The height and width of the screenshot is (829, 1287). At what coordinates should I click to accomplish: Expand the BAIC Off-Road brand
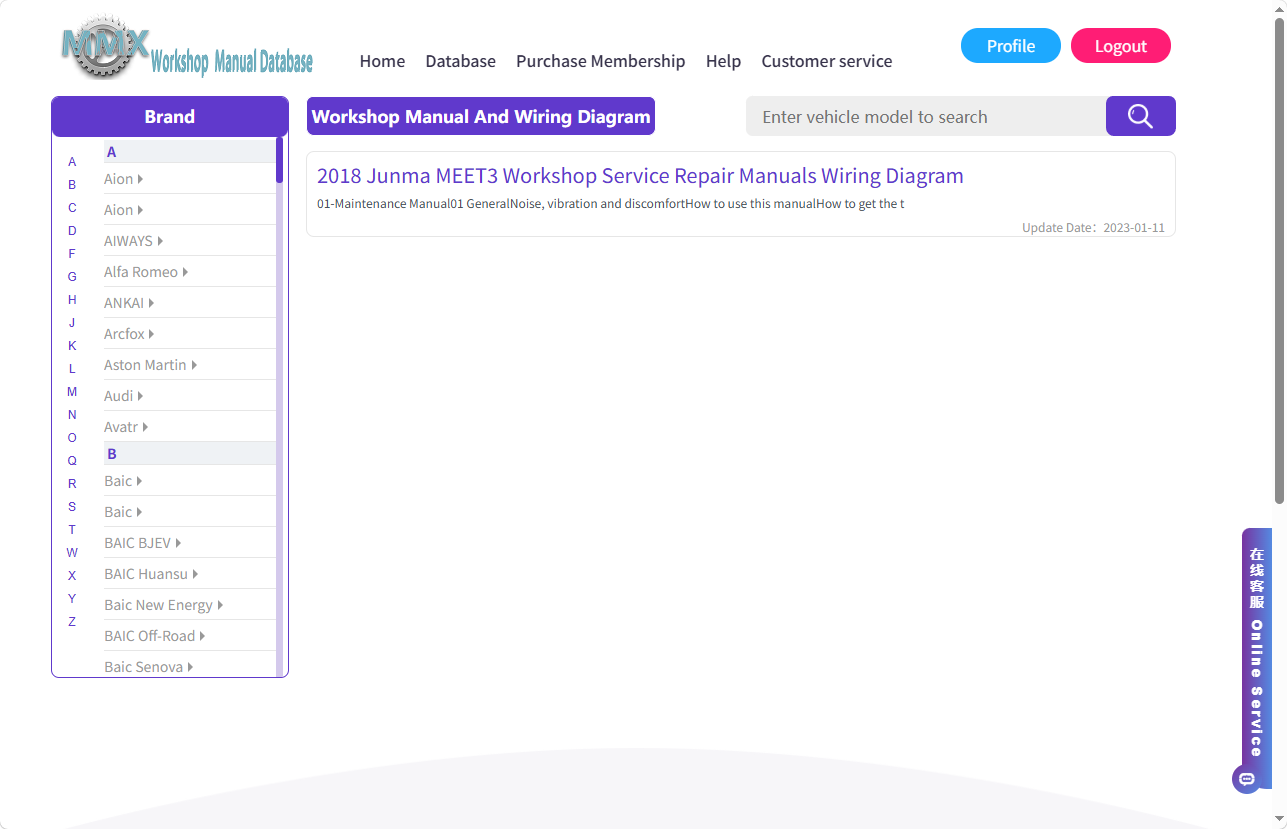coord(154,636)
